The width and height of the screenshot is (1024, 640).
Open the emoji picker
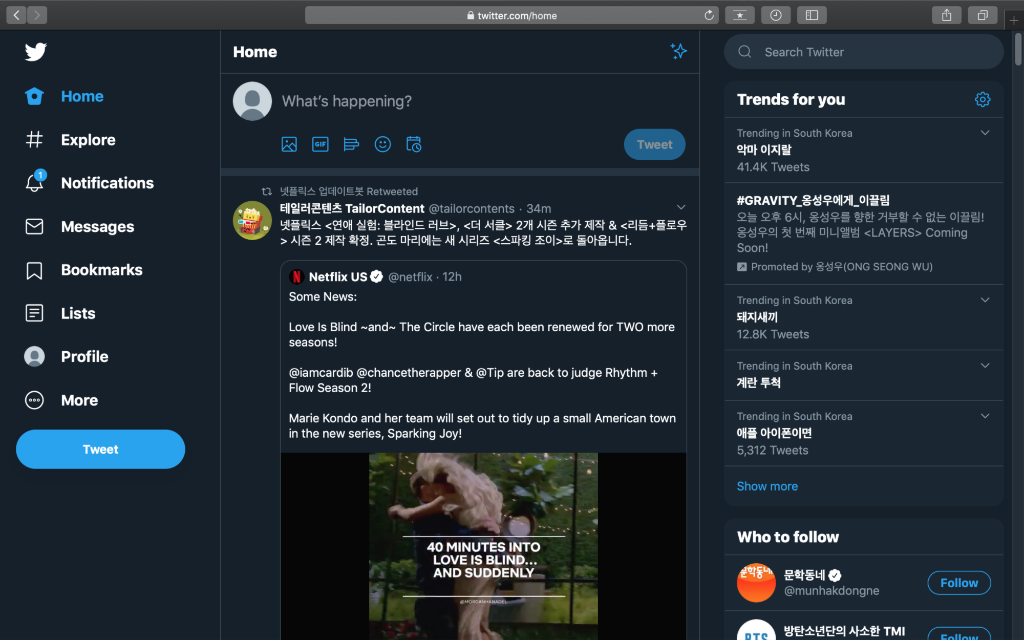[383, 144]
